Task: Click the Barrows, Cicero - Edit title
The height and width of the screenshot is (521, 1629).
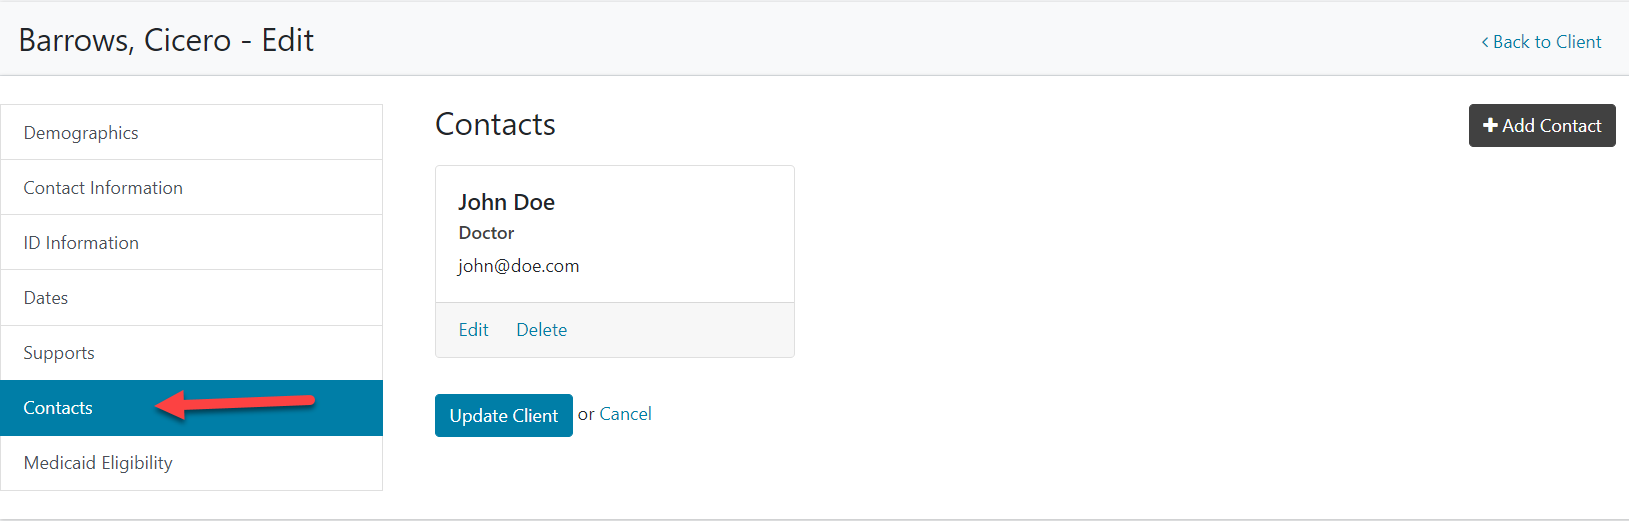Action: (166, 40)
